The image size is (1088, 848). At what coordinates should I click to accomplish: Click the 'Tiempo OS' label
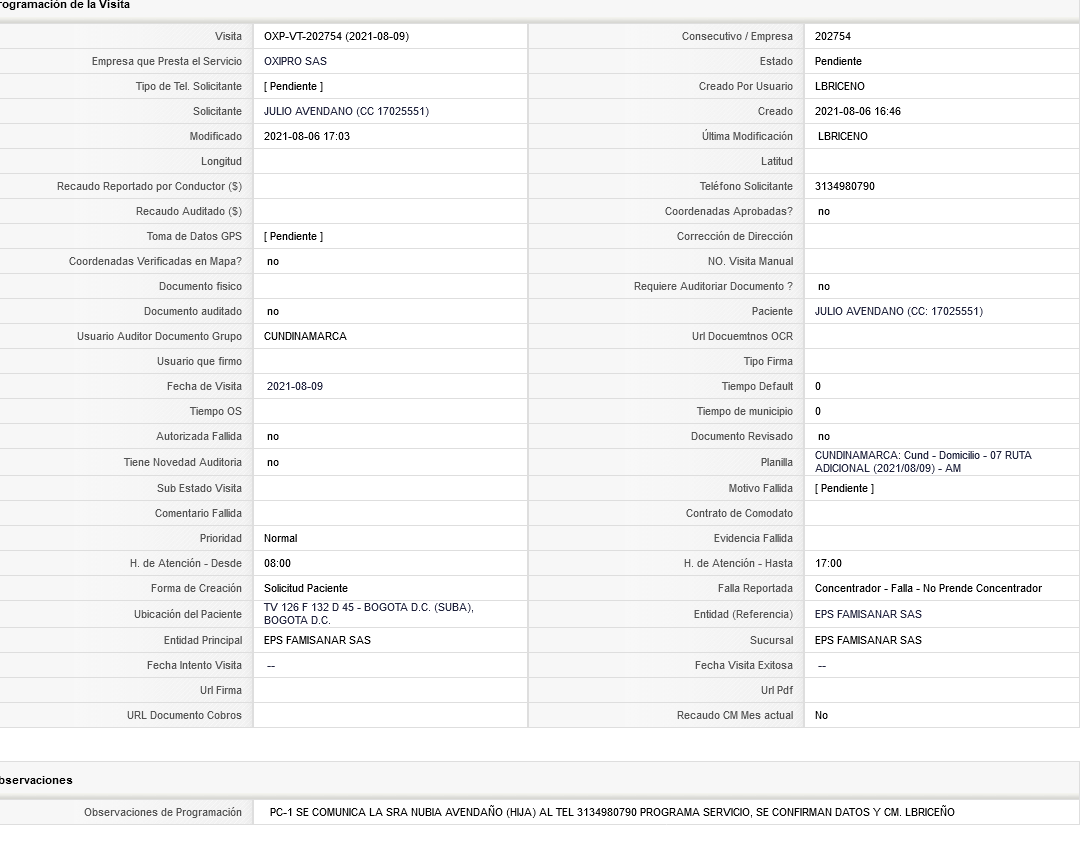tap(216, 411)
